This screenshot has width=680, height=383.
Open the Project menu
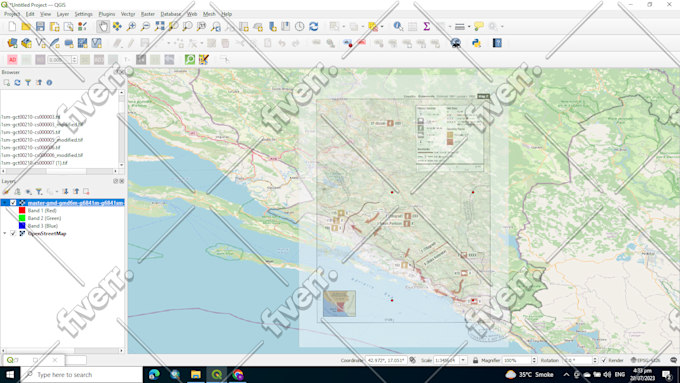pyautogui.click(x=12, y=14)
